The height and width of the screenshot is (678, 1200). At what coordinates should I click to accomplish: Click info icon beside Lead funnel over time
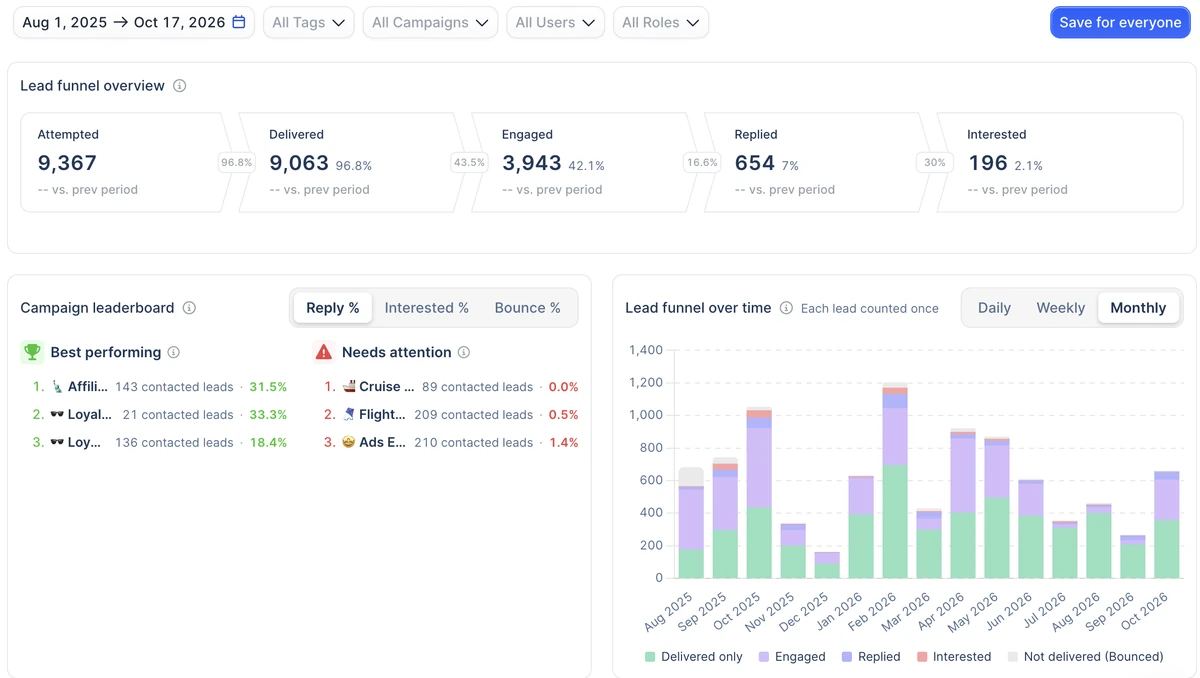click(x=786, y=308)
